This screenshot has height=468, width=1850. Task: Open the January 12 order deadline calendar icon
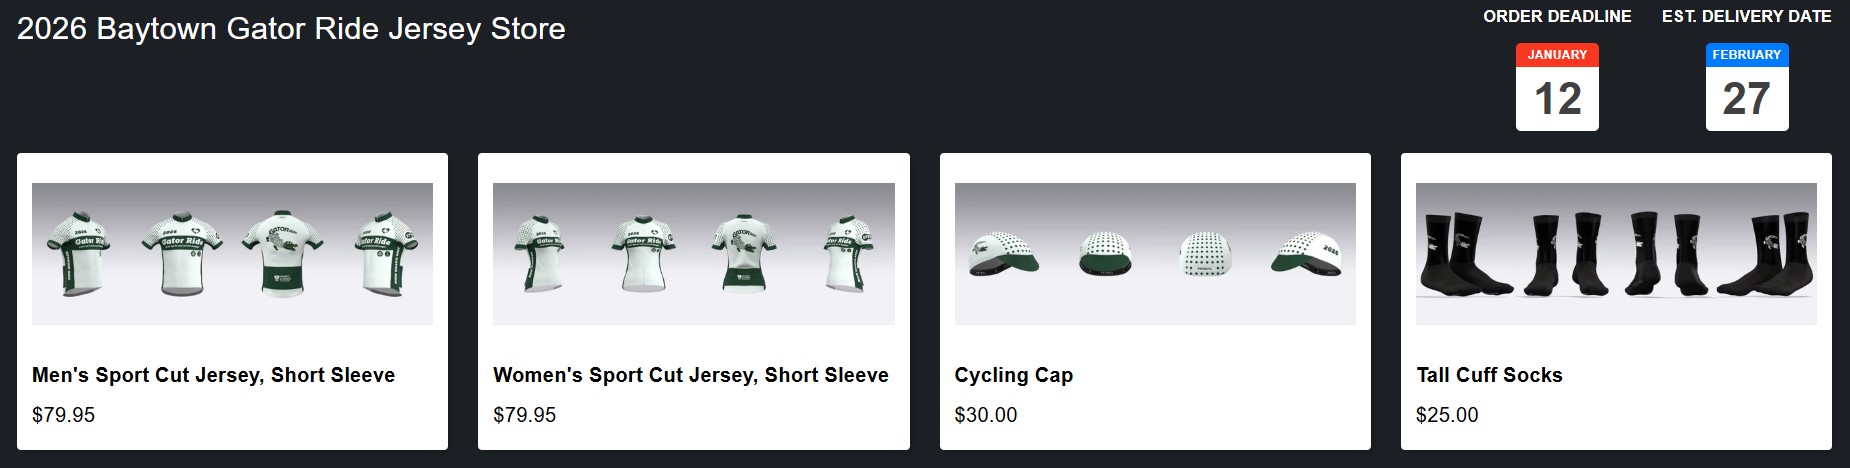point(1557,87)
